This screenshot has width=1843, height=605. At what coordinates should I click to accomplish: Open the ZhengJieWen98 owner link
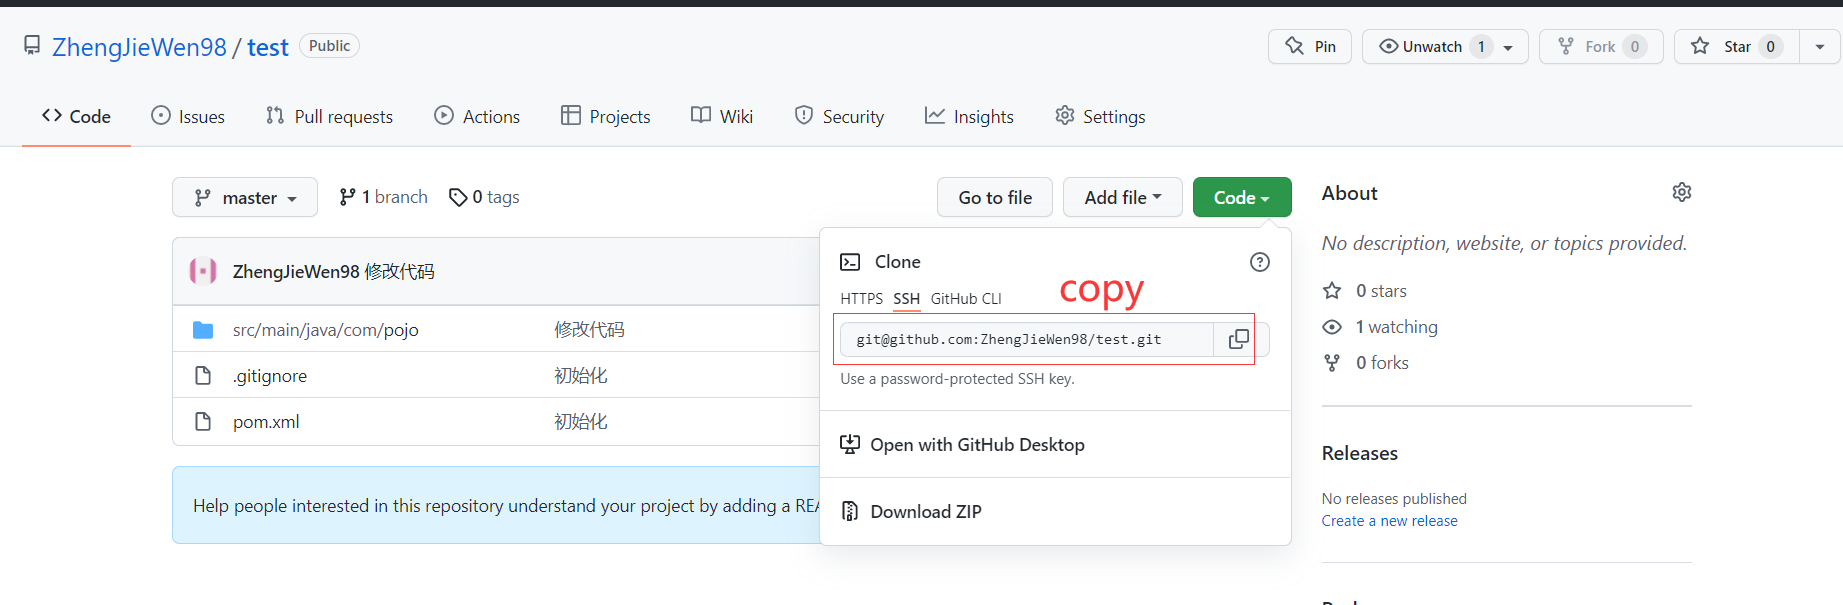(x=139, y=47)
